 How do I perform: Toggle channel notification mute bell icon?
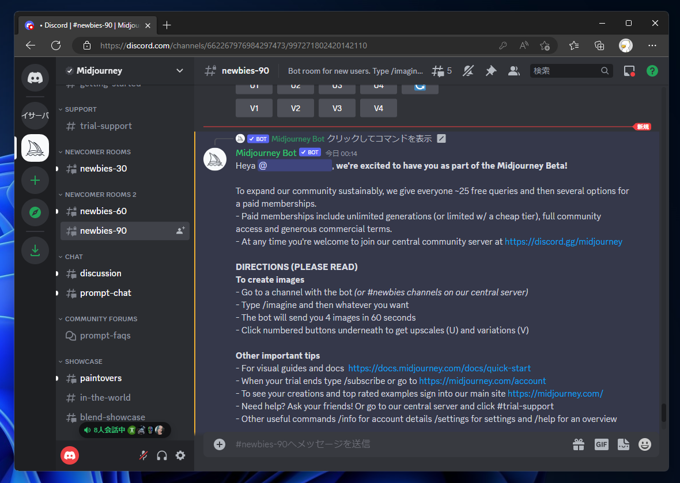pos(468,71)
